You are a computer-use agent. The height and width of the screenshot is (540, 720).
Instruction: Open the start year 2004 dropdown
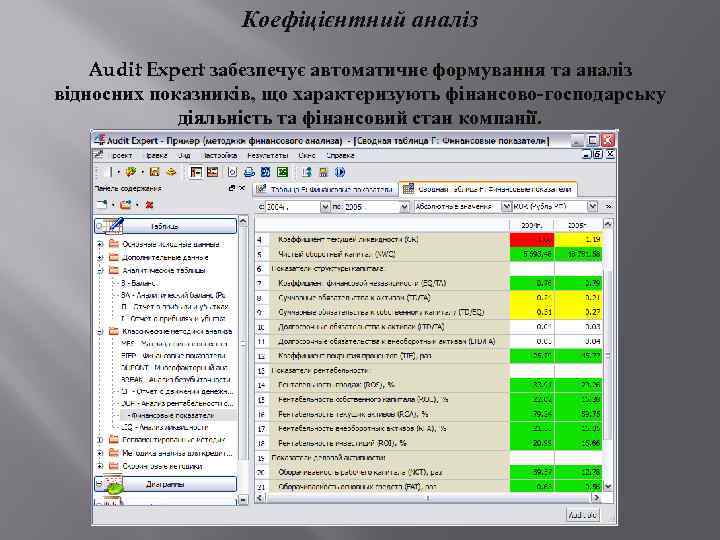[325, 207]
